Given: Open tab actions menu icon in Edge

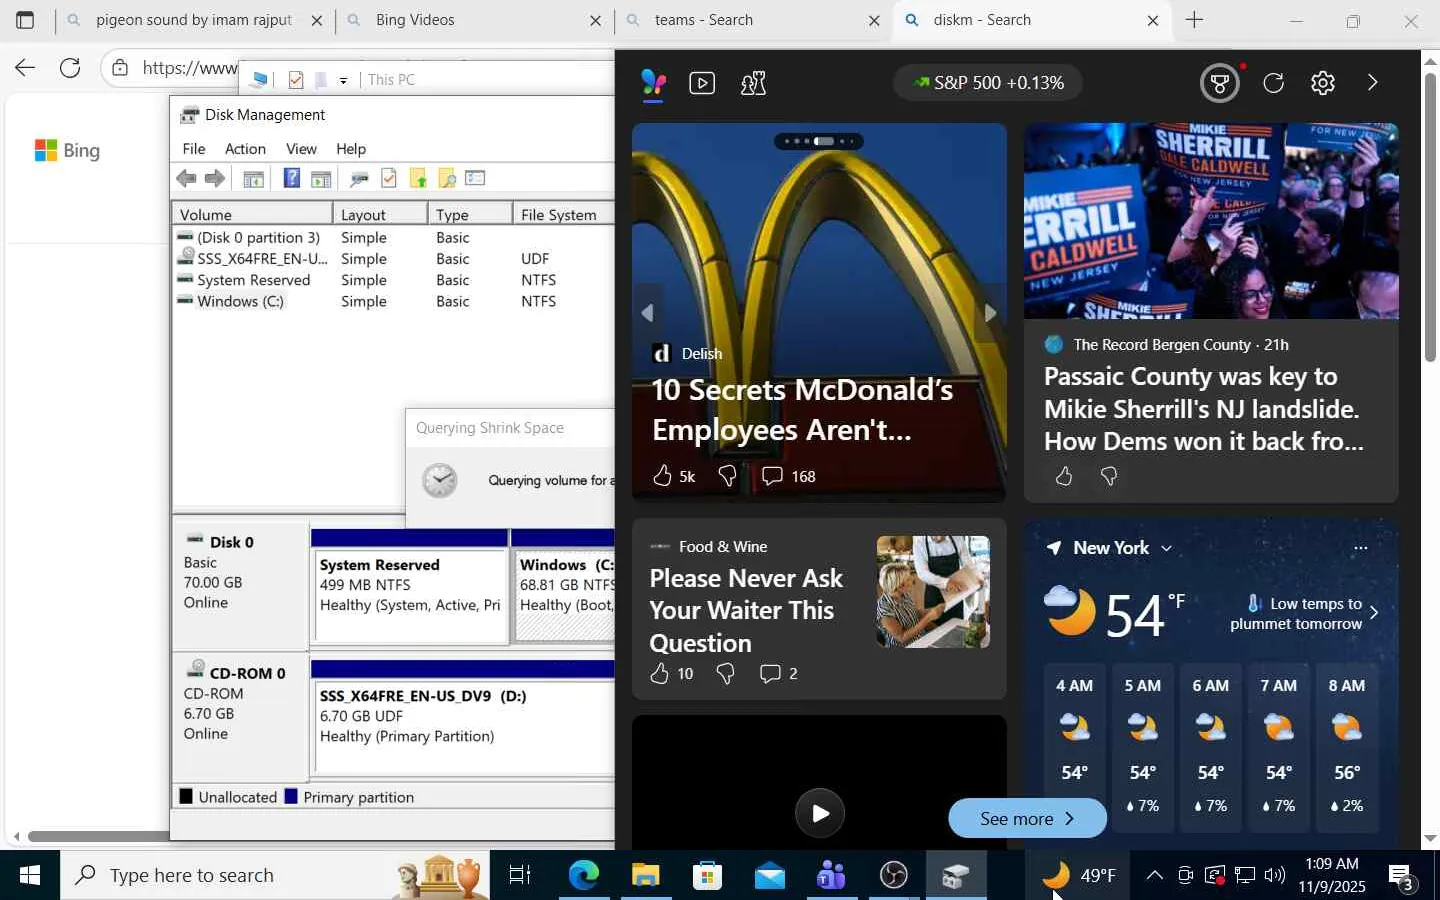Looking at the screenshot, I should 25,20.
